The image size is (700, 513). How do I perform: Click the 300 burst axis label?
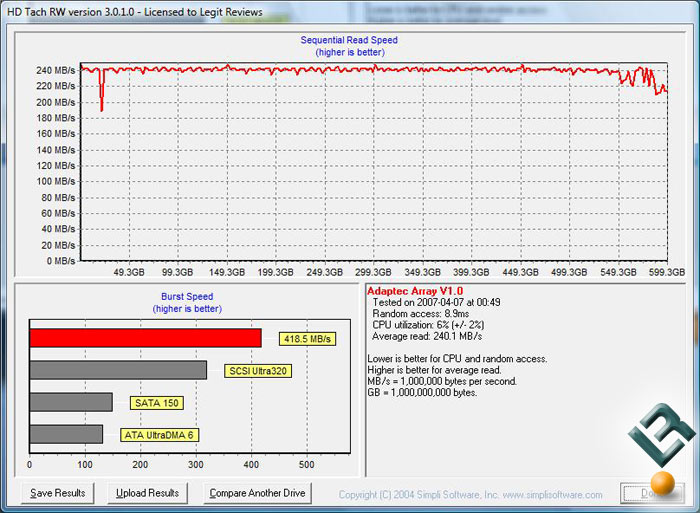tap(196, 464)
